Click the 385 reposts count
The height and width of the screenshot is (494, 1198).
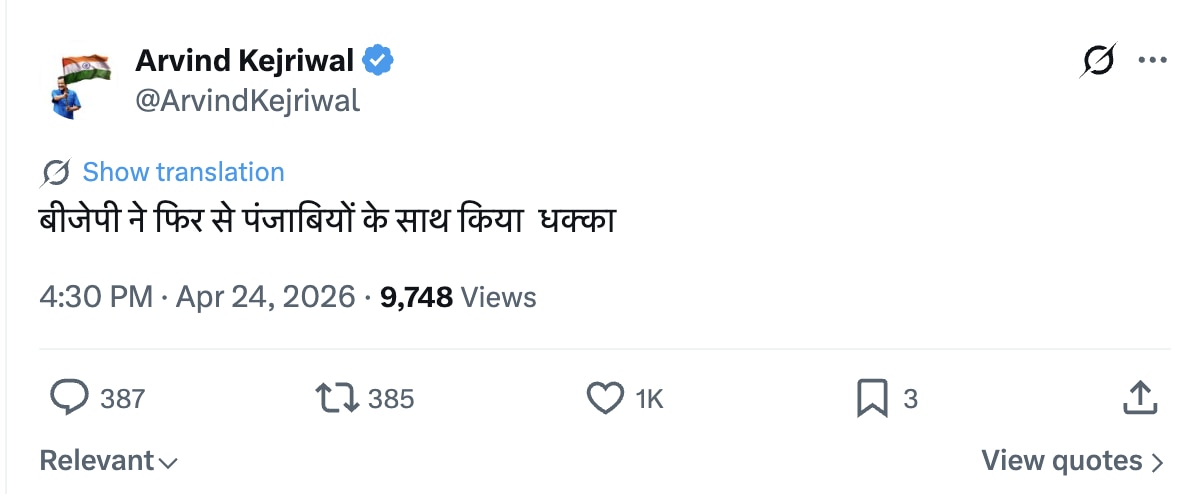(x=391, y=399)
